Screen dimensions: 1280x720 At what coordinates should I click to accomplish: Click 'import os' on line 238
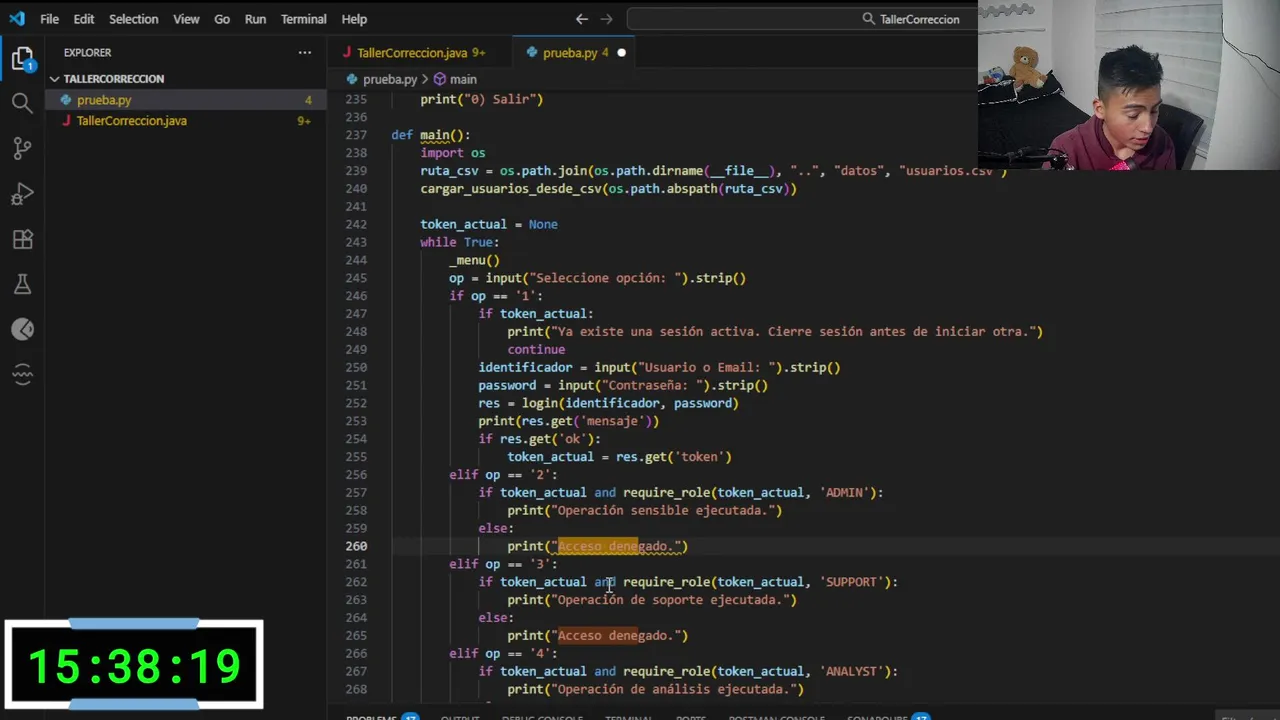[453, 153]
